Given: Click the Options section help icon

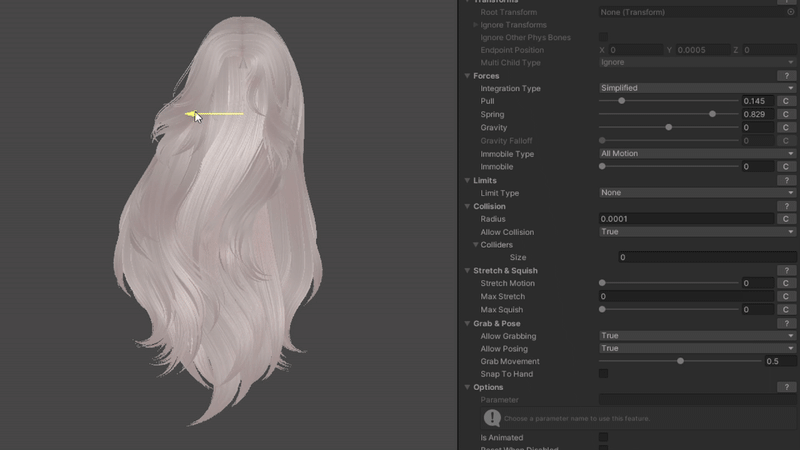Looking at the screenshot, I should point(788,387).
